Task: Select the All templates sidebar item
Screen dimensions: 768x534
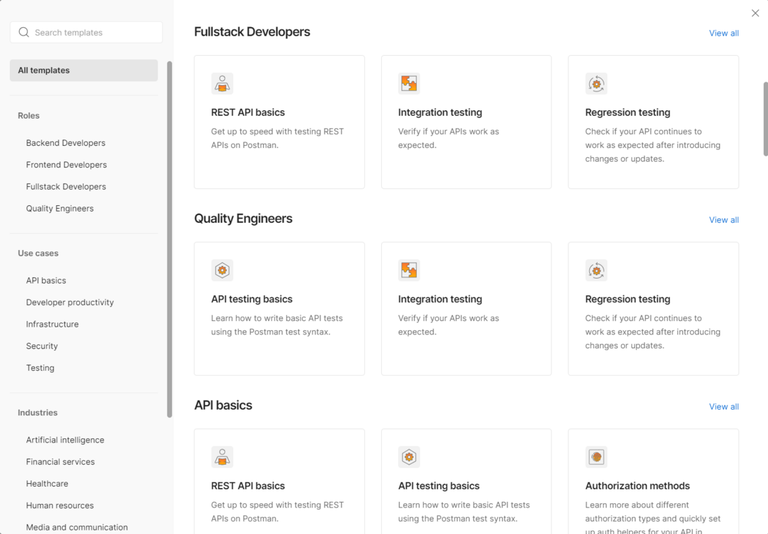Action: click(x=84, y=70)
